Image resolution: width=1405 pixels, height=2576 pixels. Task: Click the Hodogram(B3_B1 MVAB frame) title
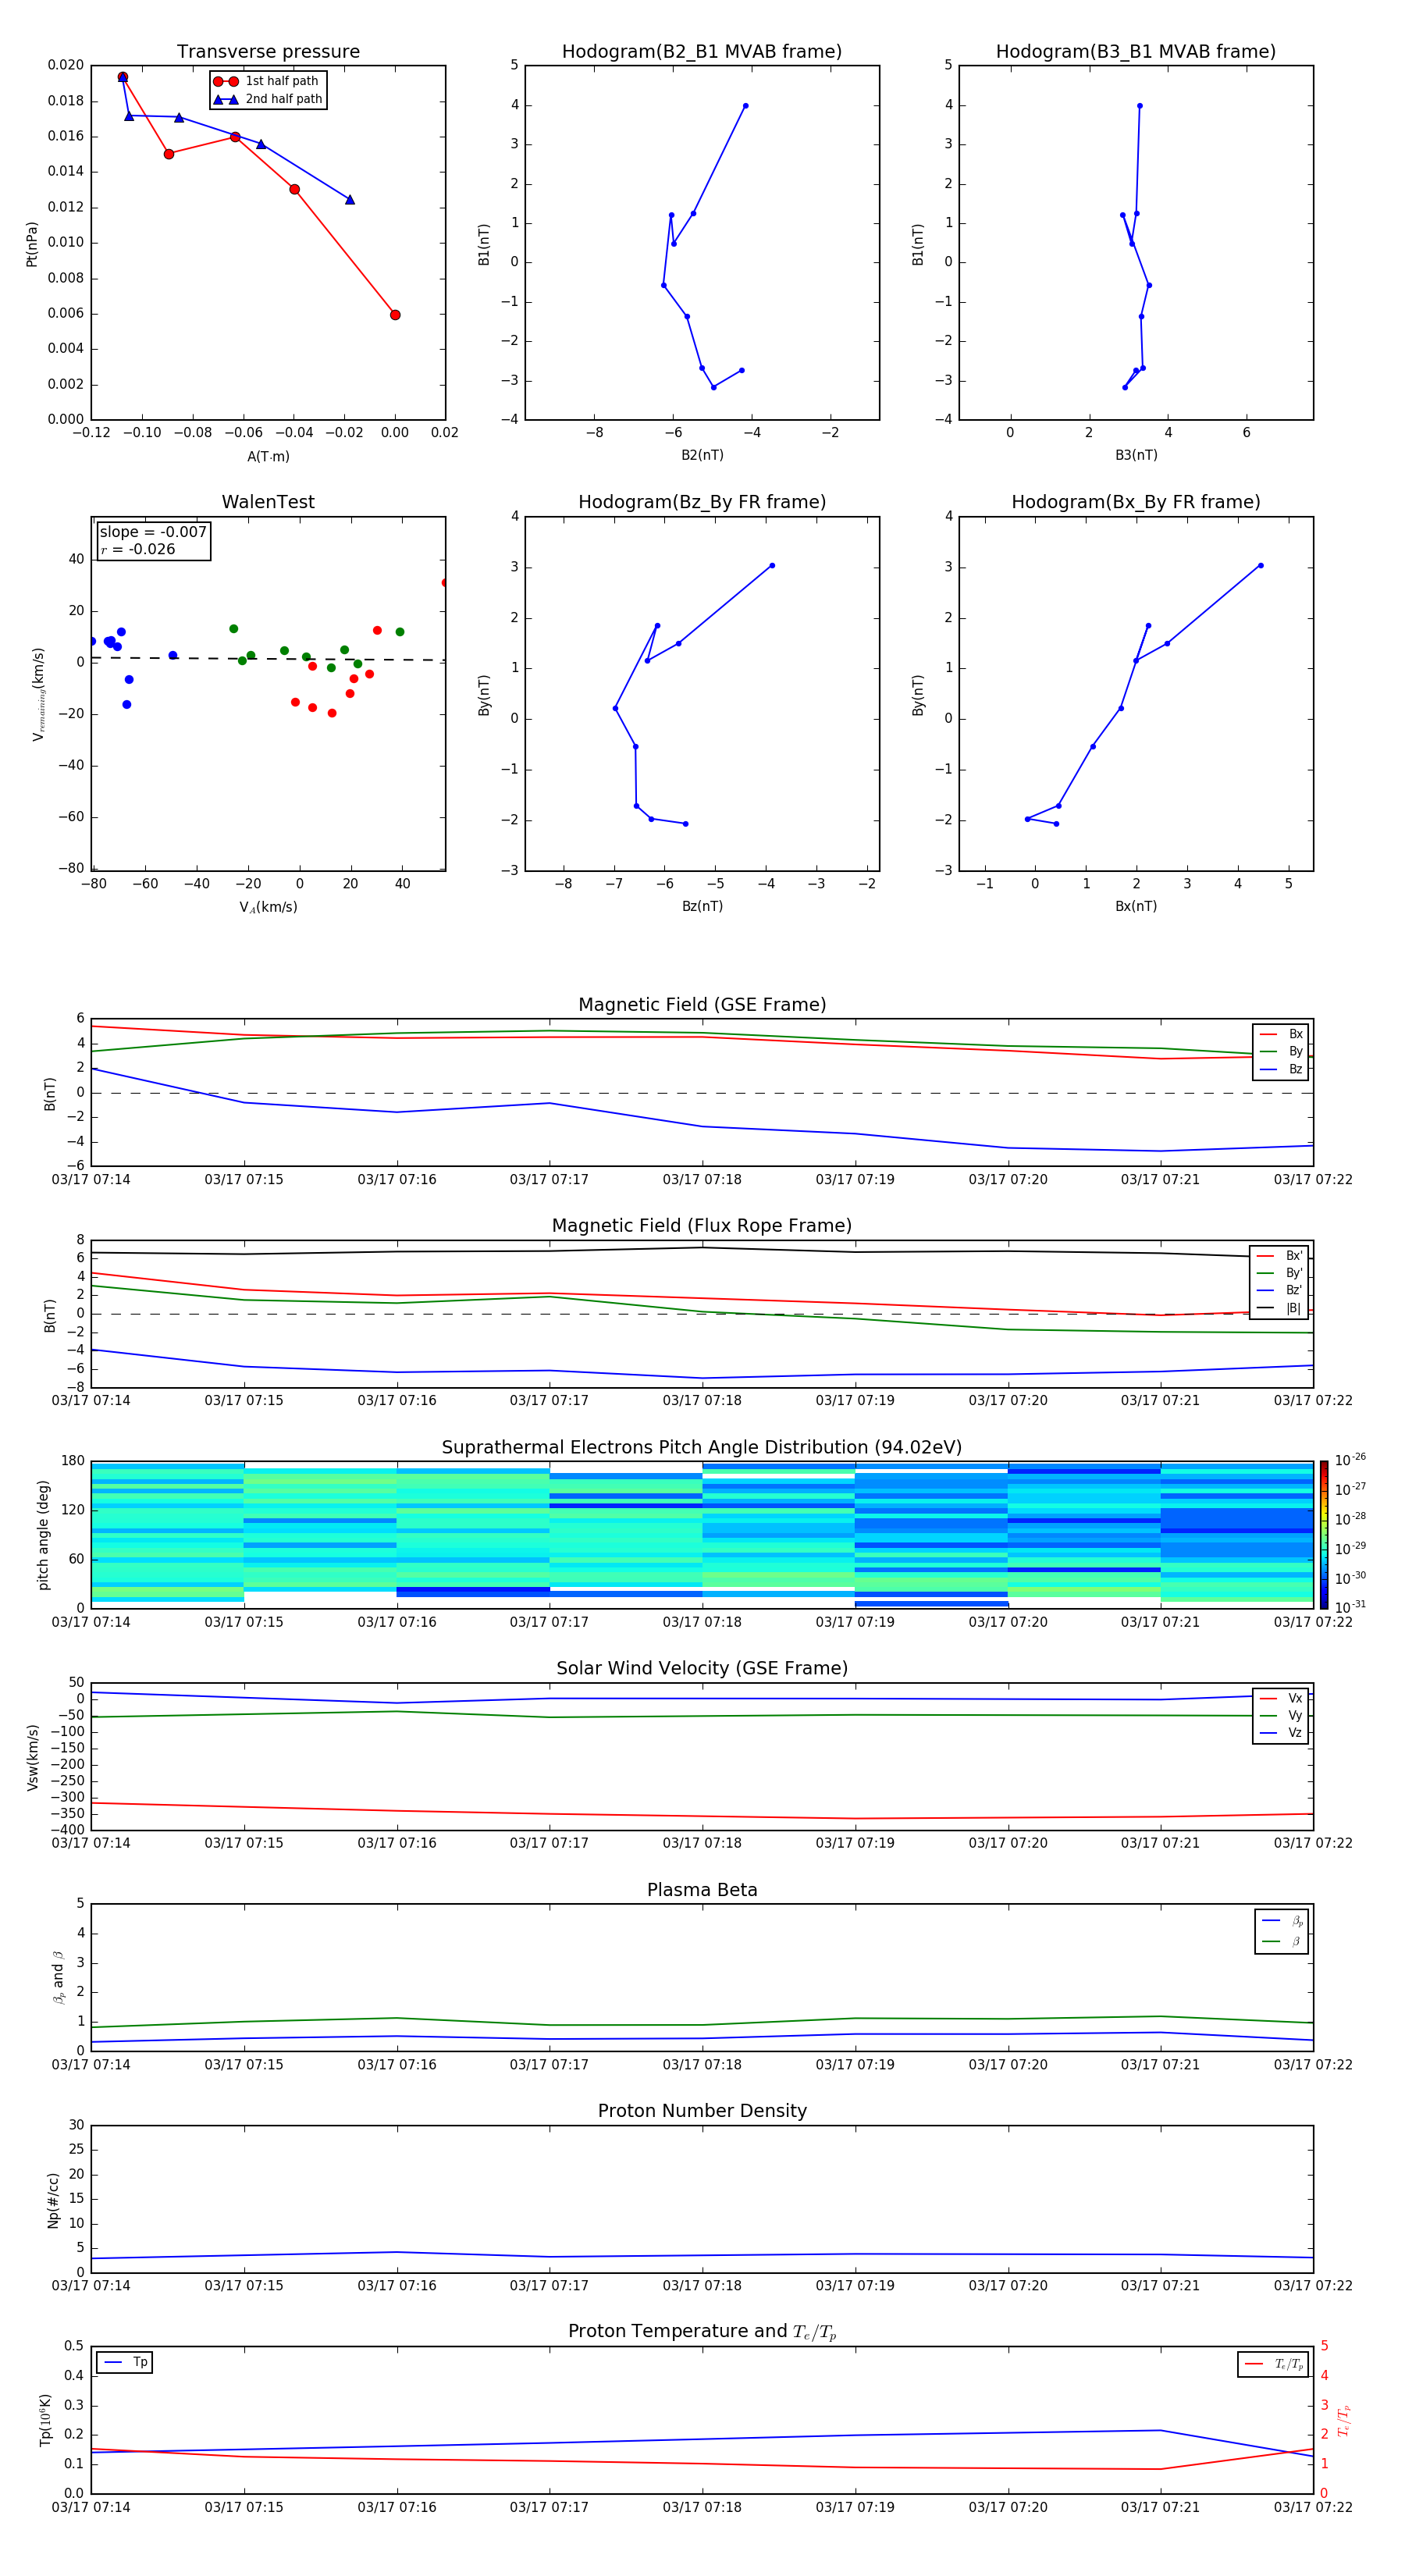[x=1136, y=51]
